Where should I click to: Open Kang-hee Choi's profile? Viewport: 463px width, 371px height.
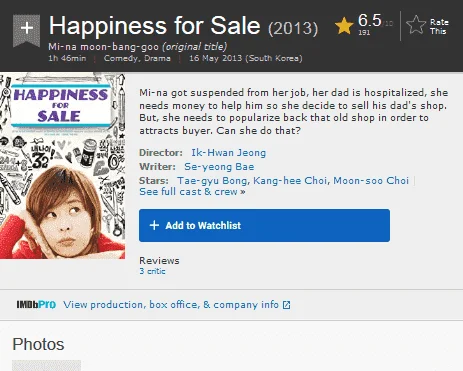click(290, 180)
